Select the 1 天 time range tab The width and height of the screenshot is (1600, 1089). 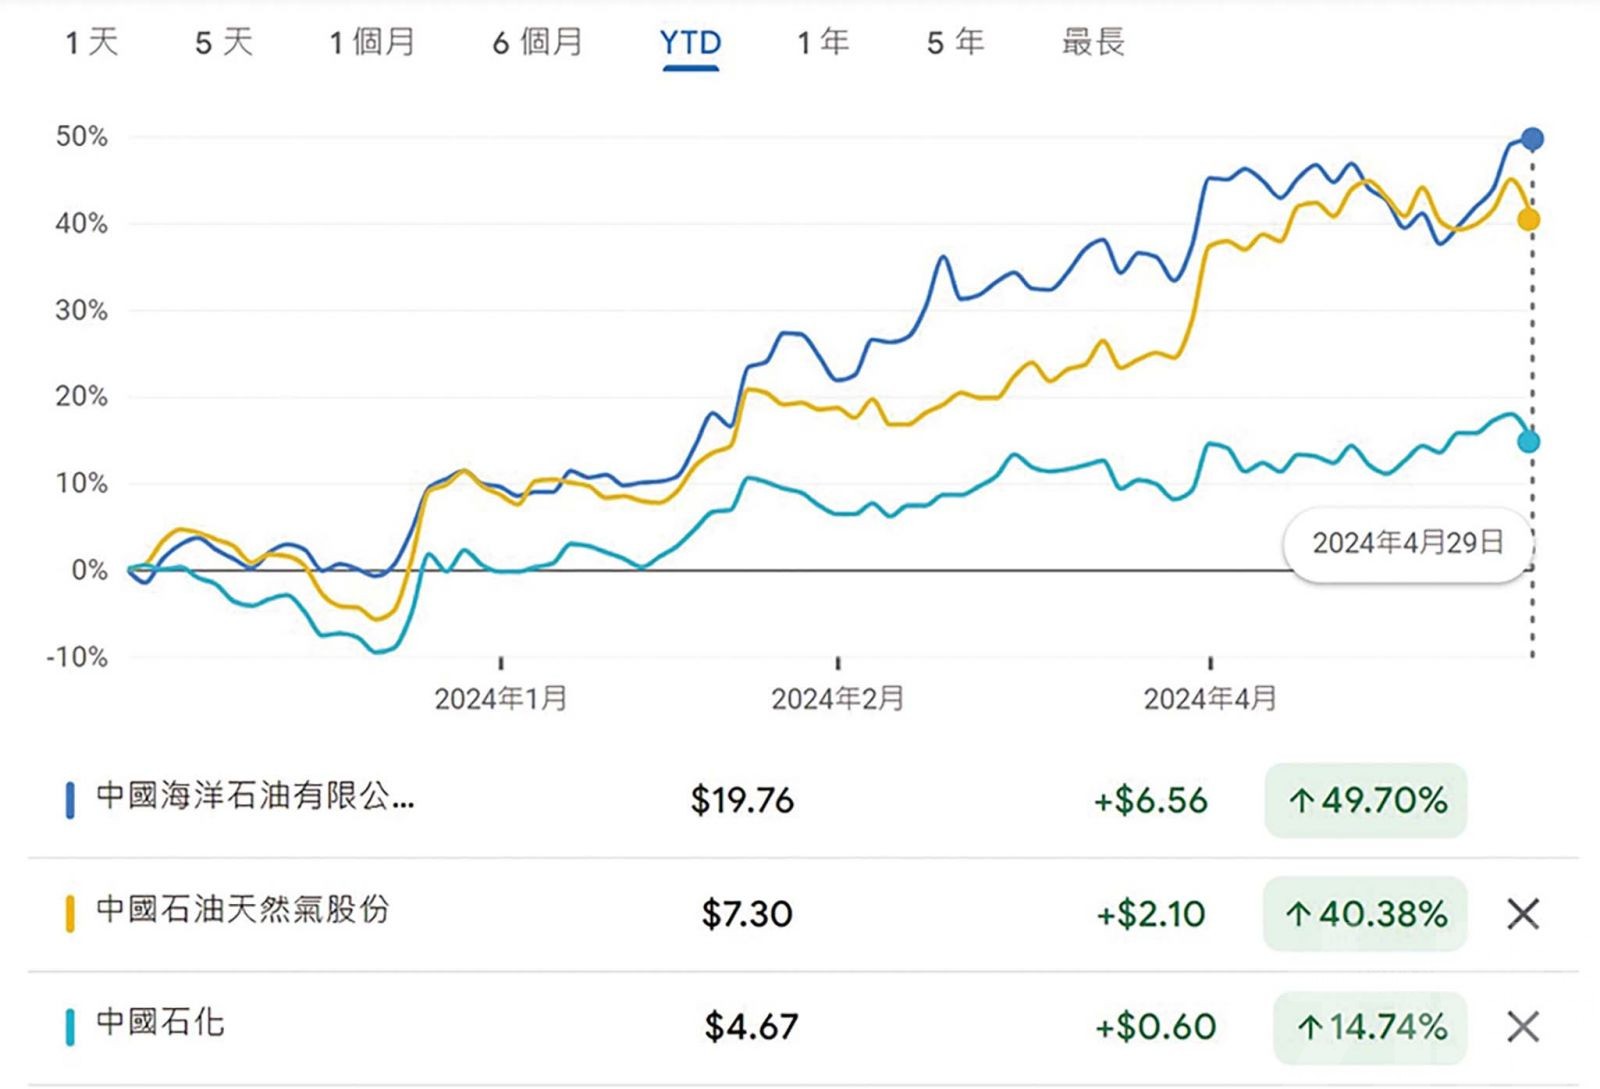click(92, 42)
